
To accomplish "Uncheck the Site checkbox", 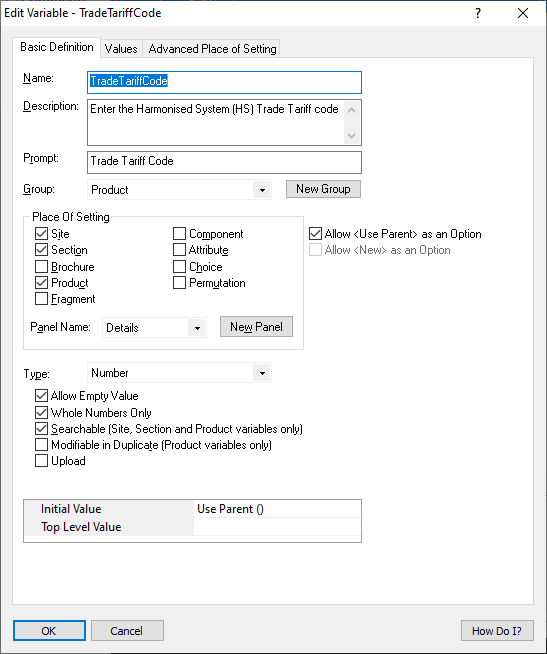I will click(41, 234).
